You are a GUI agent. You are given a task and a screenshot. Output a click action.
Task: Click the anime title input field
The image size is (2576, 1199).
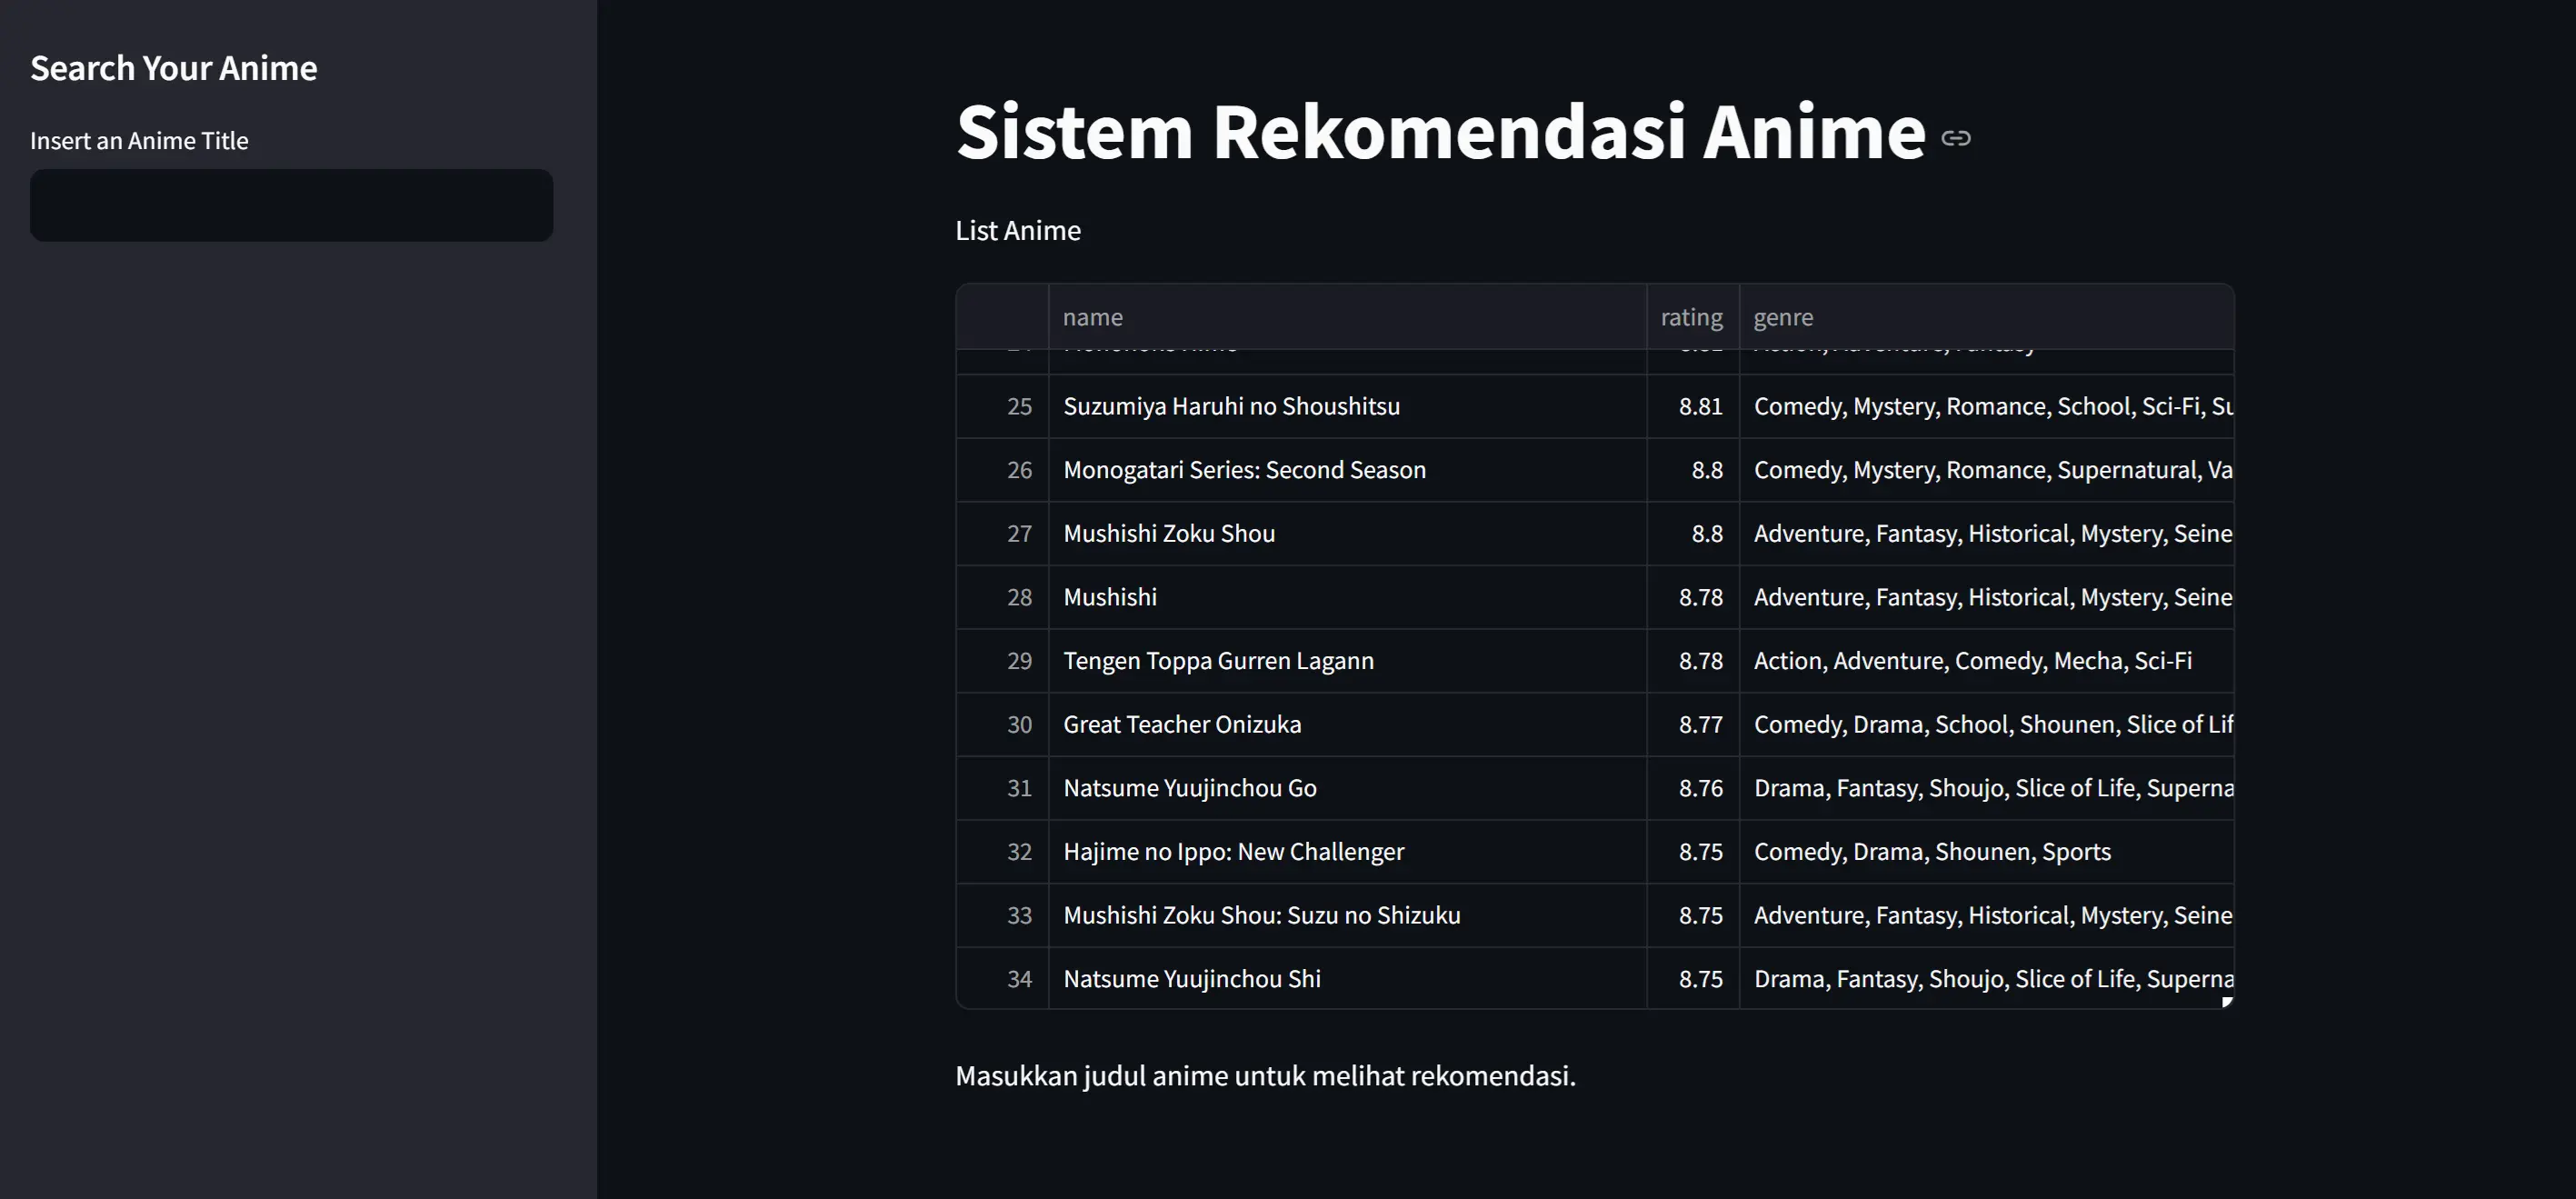[x=291, y=205]
